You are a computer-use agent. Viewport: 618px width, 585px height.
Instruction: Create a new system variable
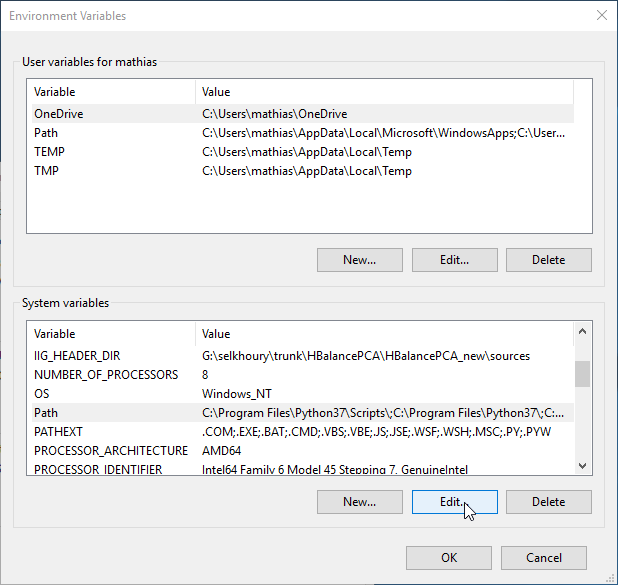coord(359,502)
